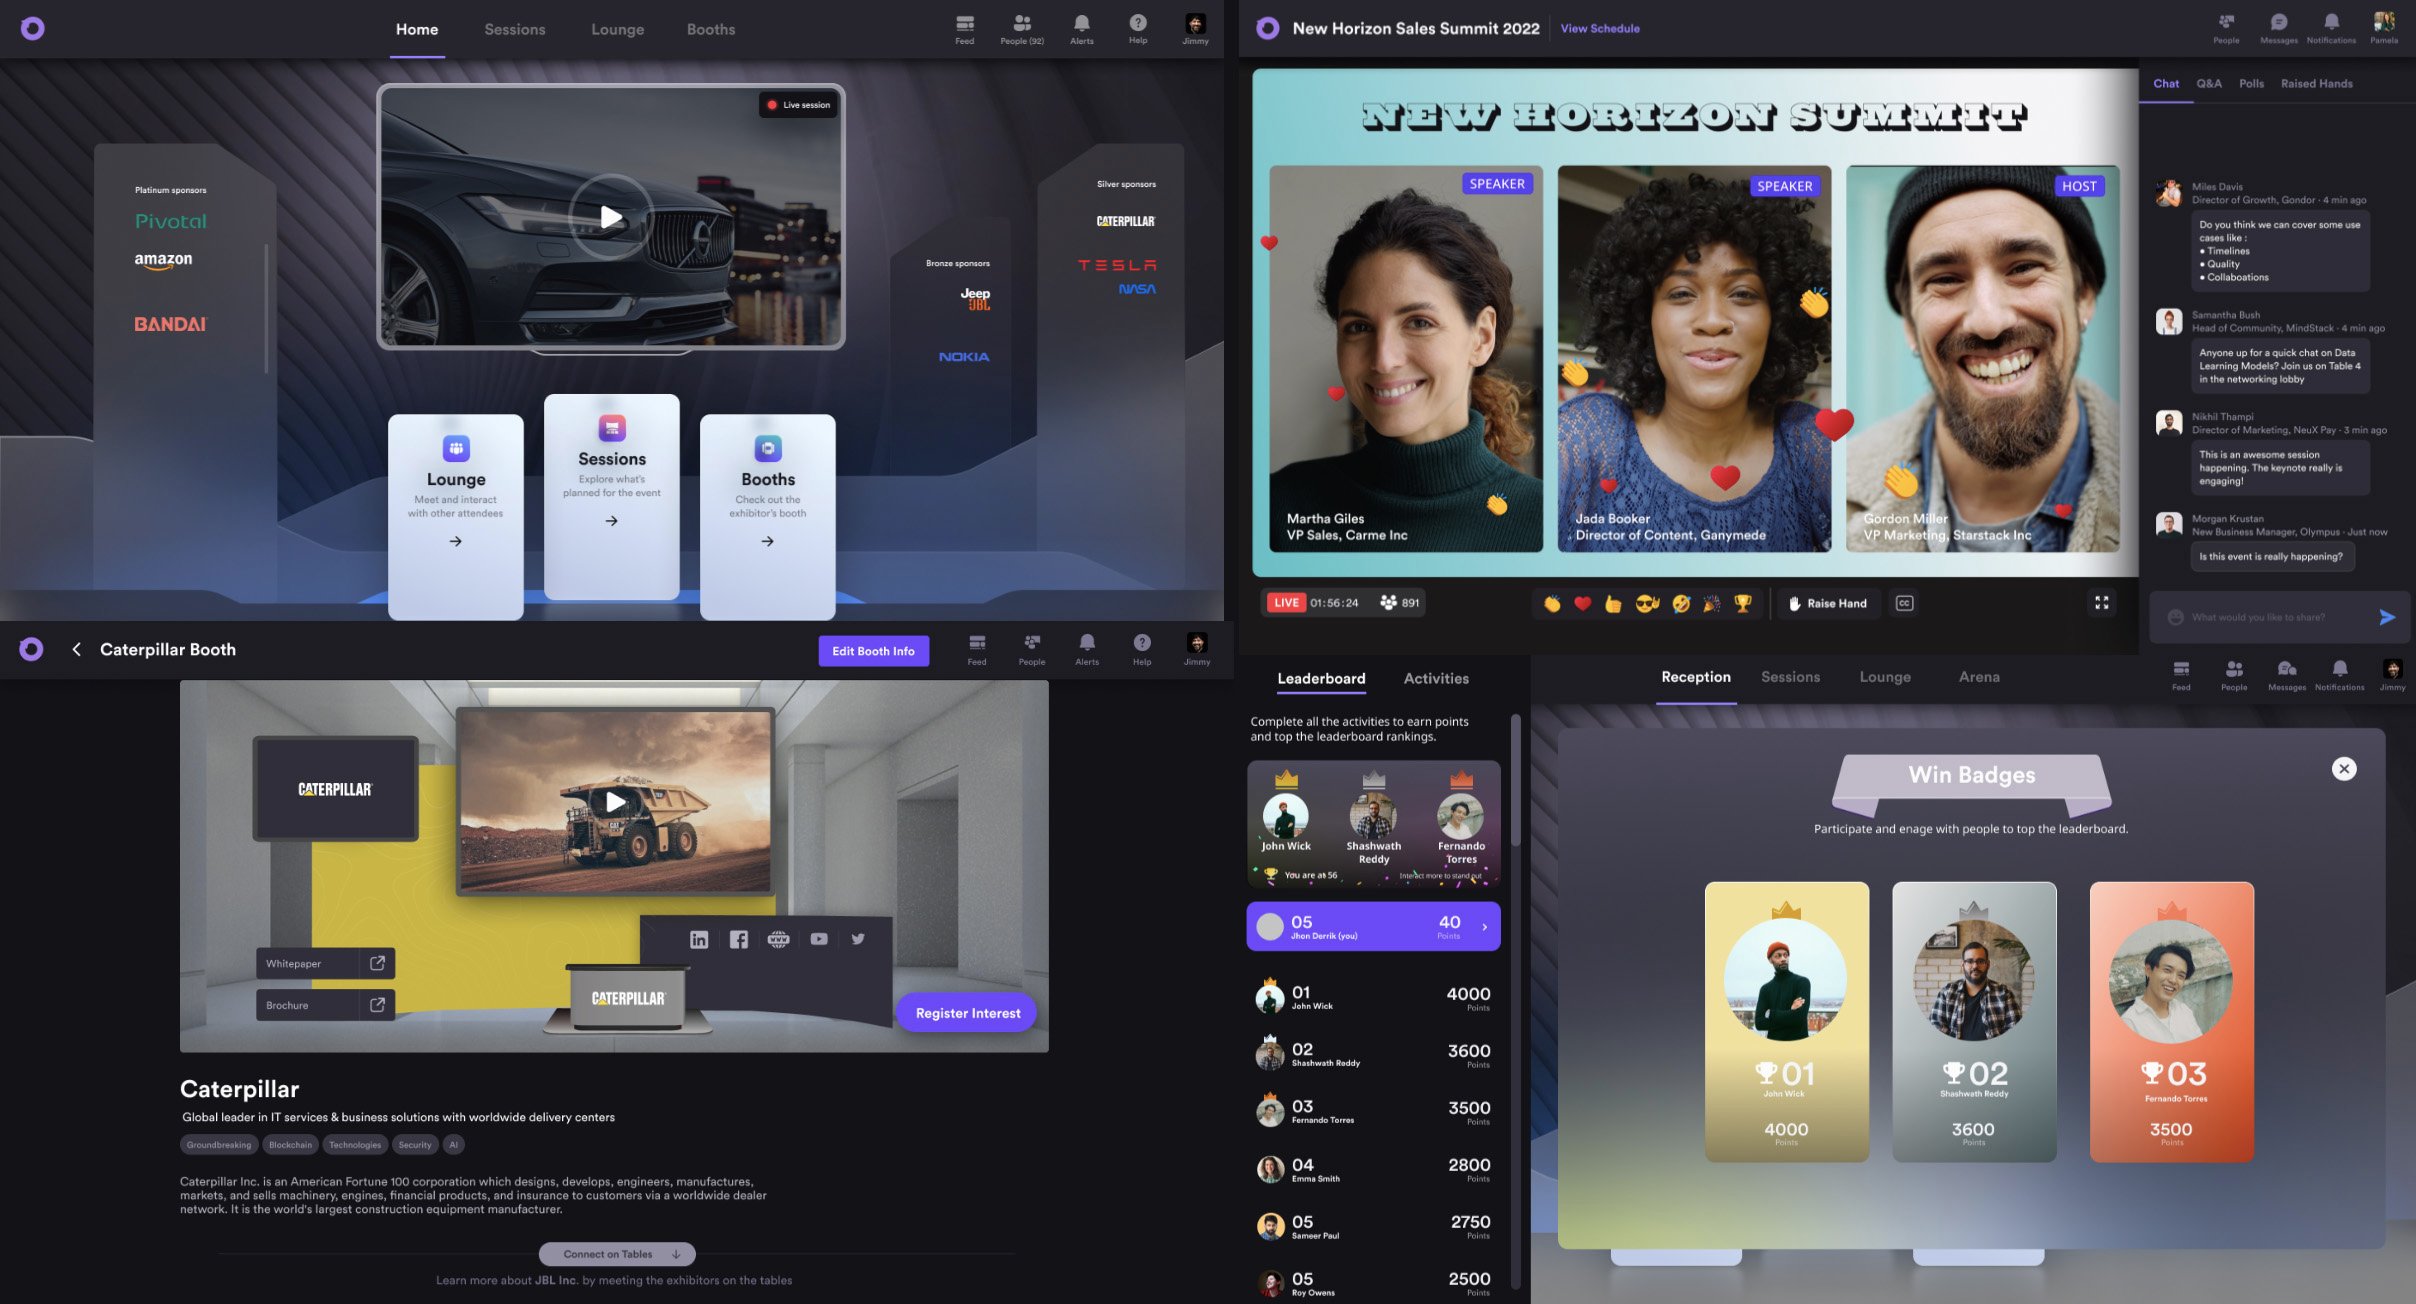Click the Blockchain tag
2416x1304 pixels.
(x=290, y=1145)
